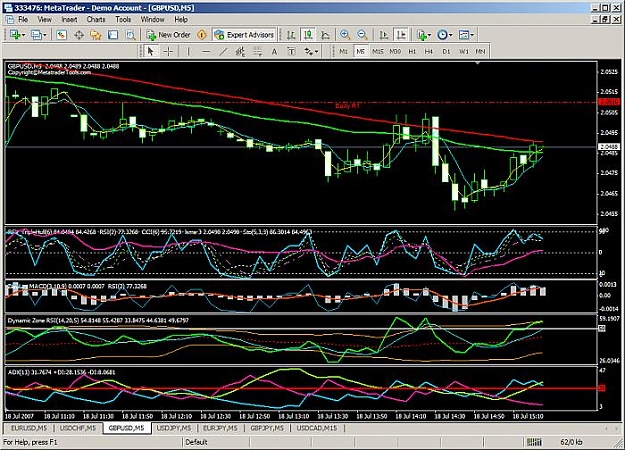Switch to the EURUSD,M5 chart tab

point(29,428)
